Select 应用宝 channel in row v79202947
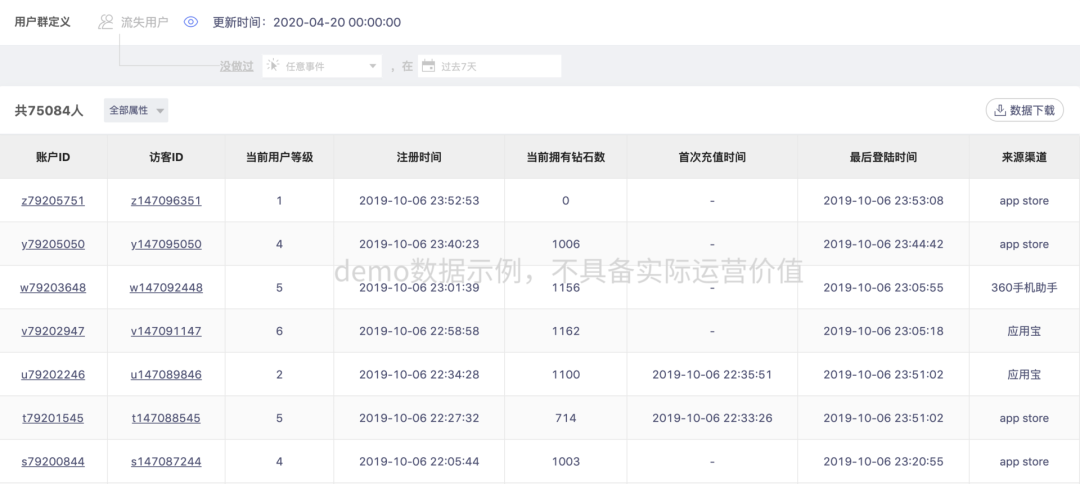The image size is (1080, 484). pos(1024,331)
